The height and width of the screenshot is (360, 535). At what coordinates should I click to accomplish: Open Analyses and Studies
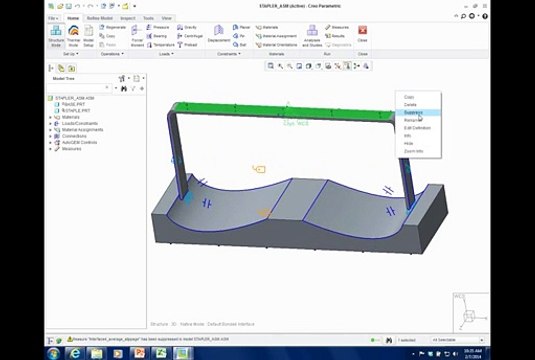(312, 36)
